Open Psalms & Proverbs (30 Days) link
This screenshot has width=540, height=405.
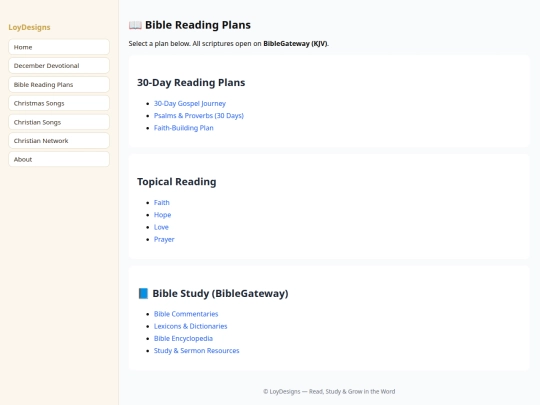pos(199,116)
